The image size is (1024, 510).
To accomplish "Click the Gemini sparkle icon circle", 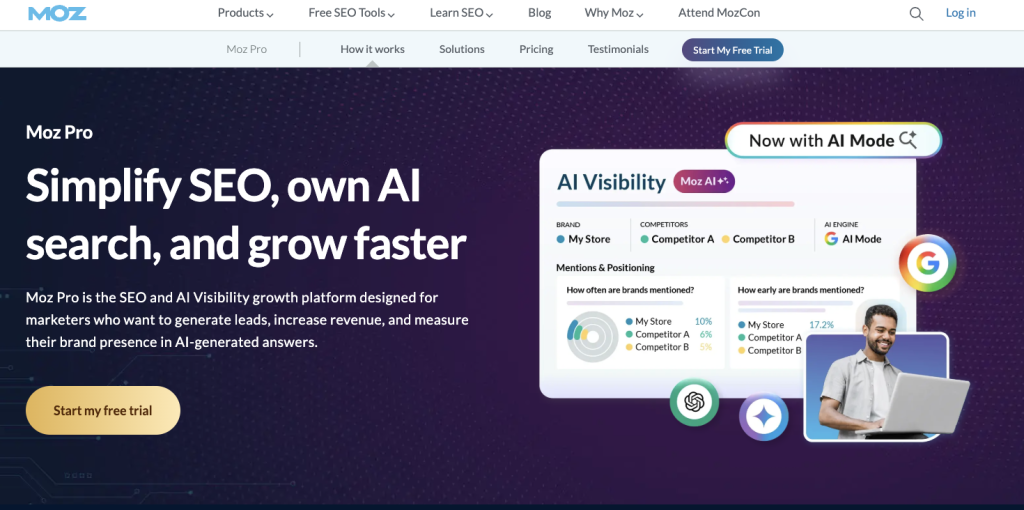I will point(763,418).
